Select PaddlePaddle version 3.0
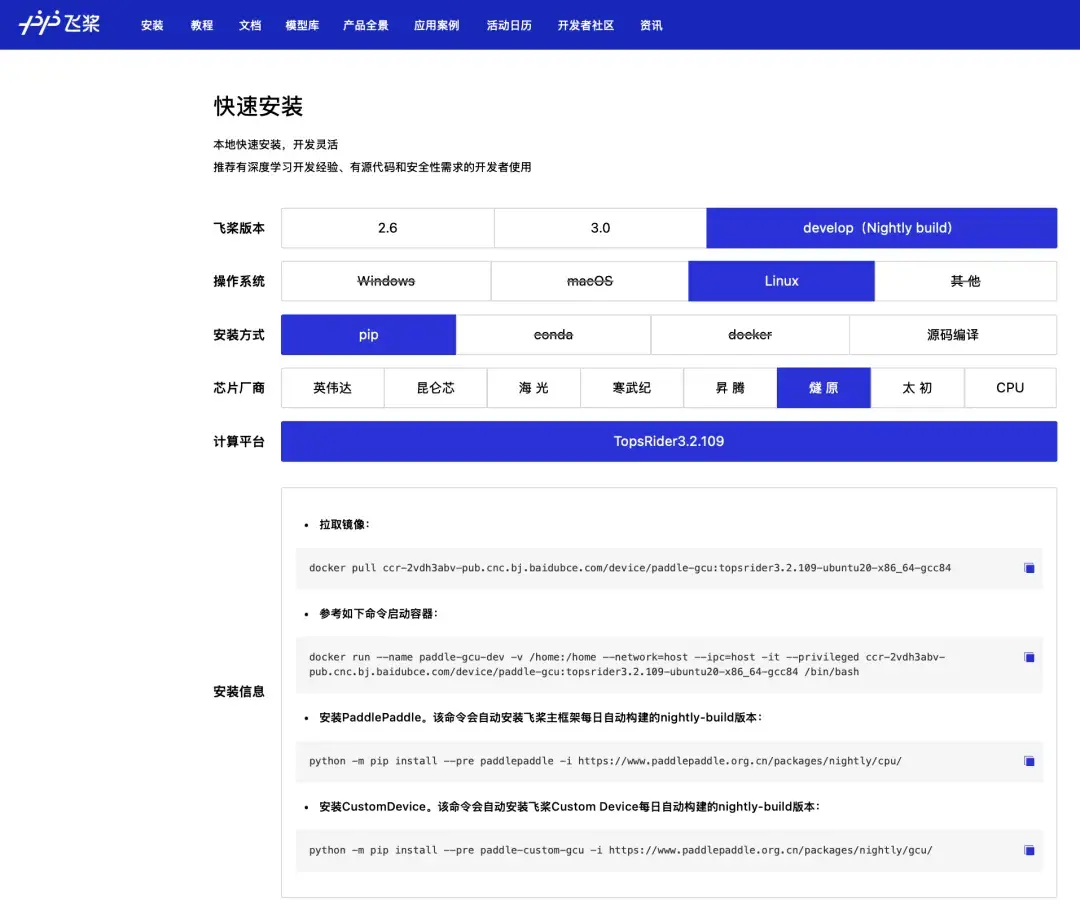1080x910 pixels. (x=600, y=228)
